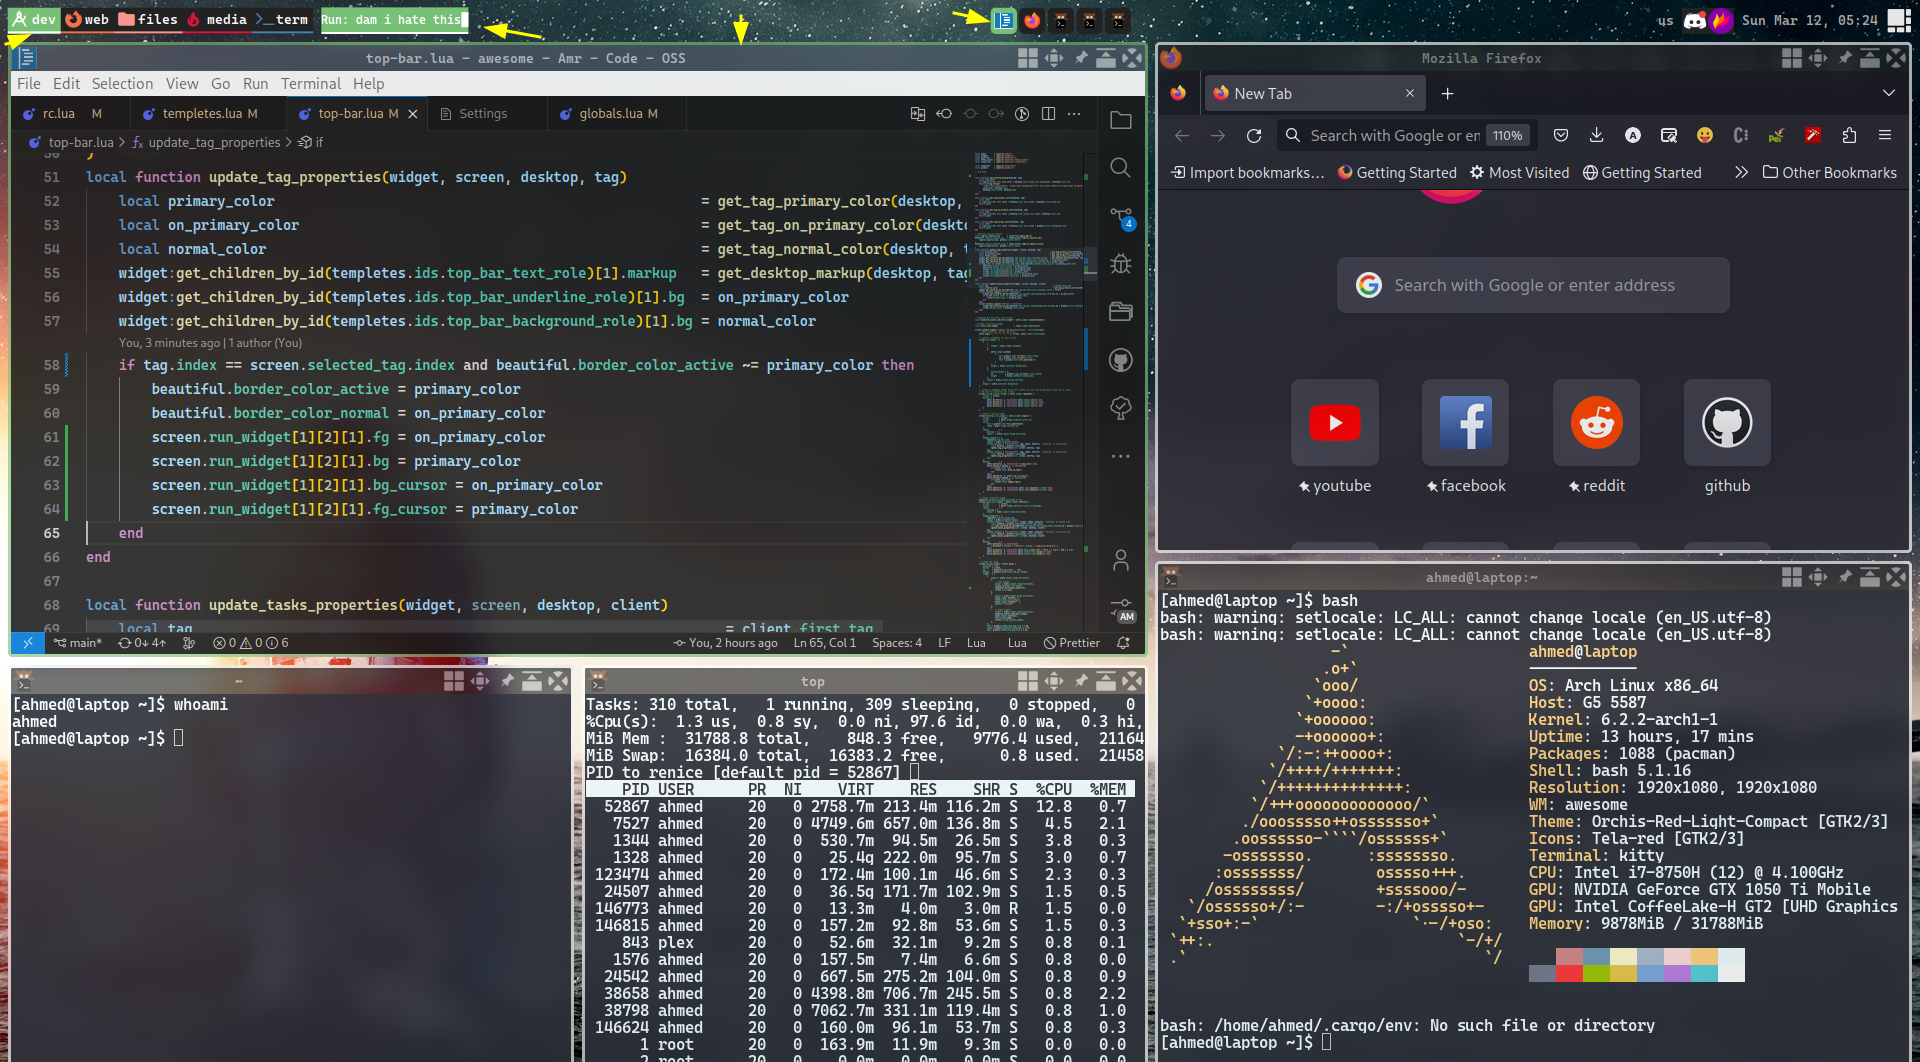Open the Project Manager folders icon in sidebar
This screenshot has width=1920, height=1062.
(x=1121, y=312)
